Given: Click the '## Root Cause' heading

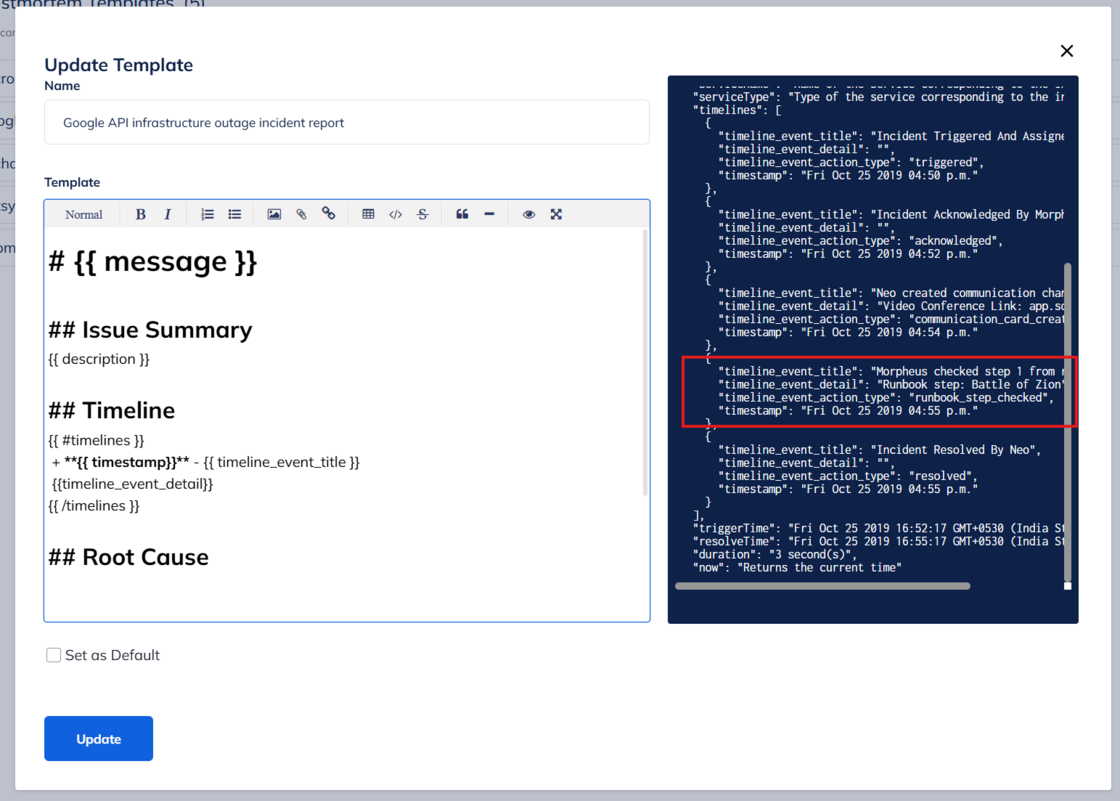Looking at the screenshot, I should 129,557.
